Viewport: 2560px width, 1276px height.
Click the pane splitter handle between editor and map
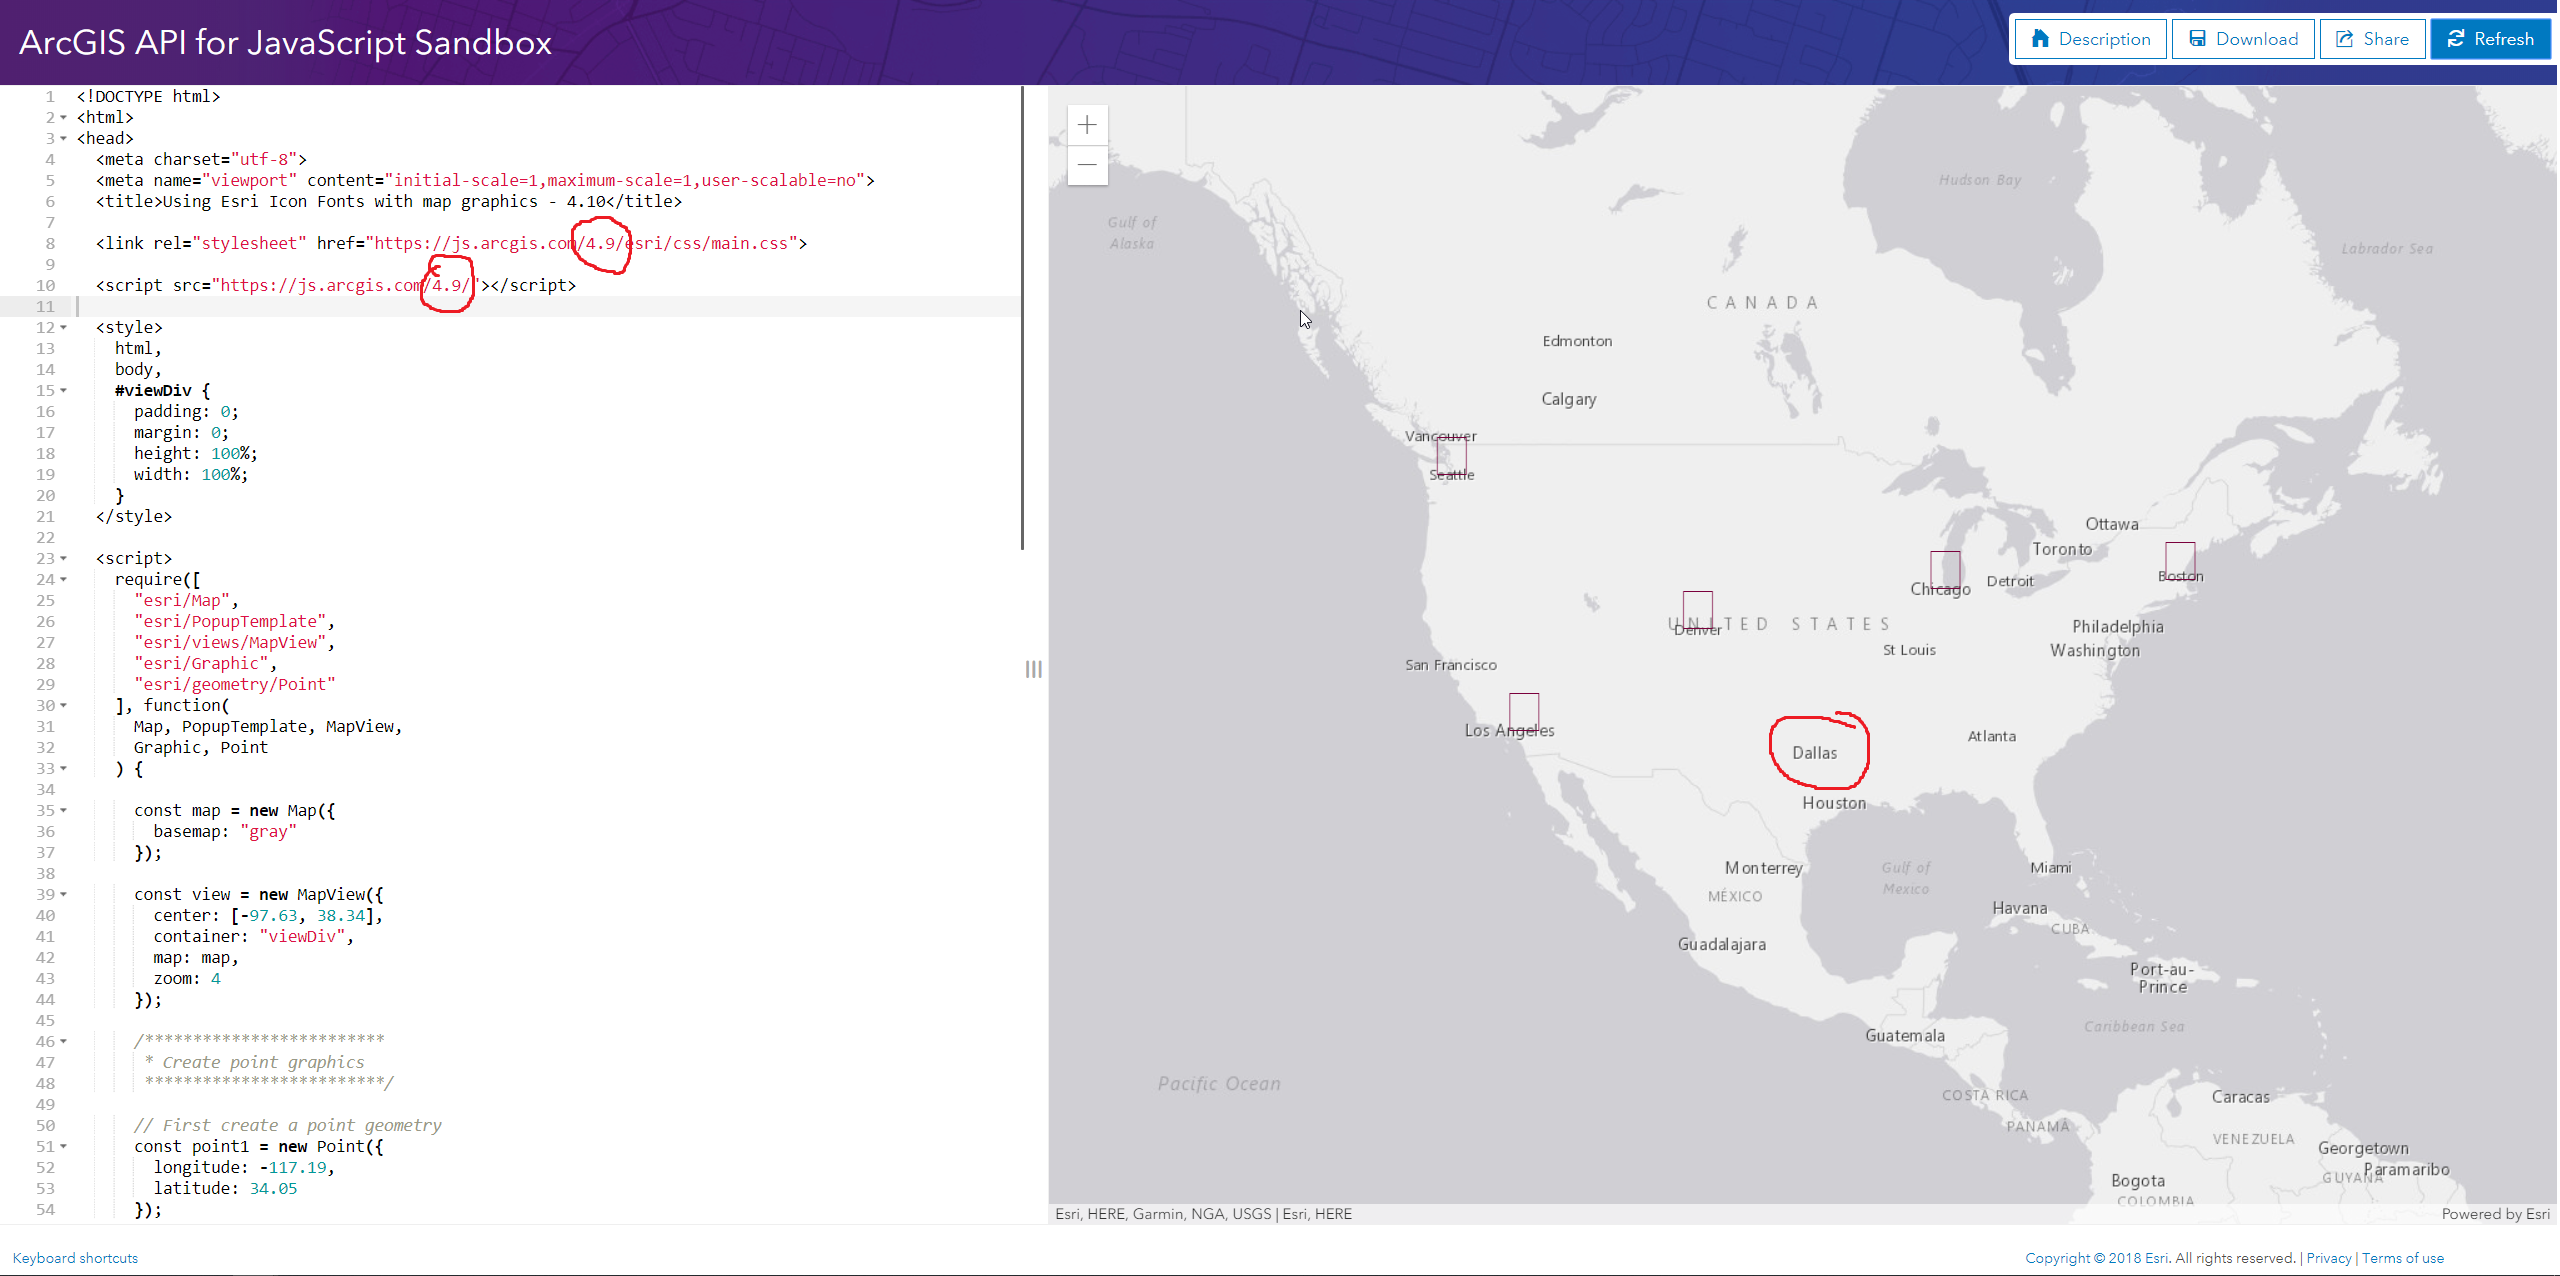[x=1034, y=669]
